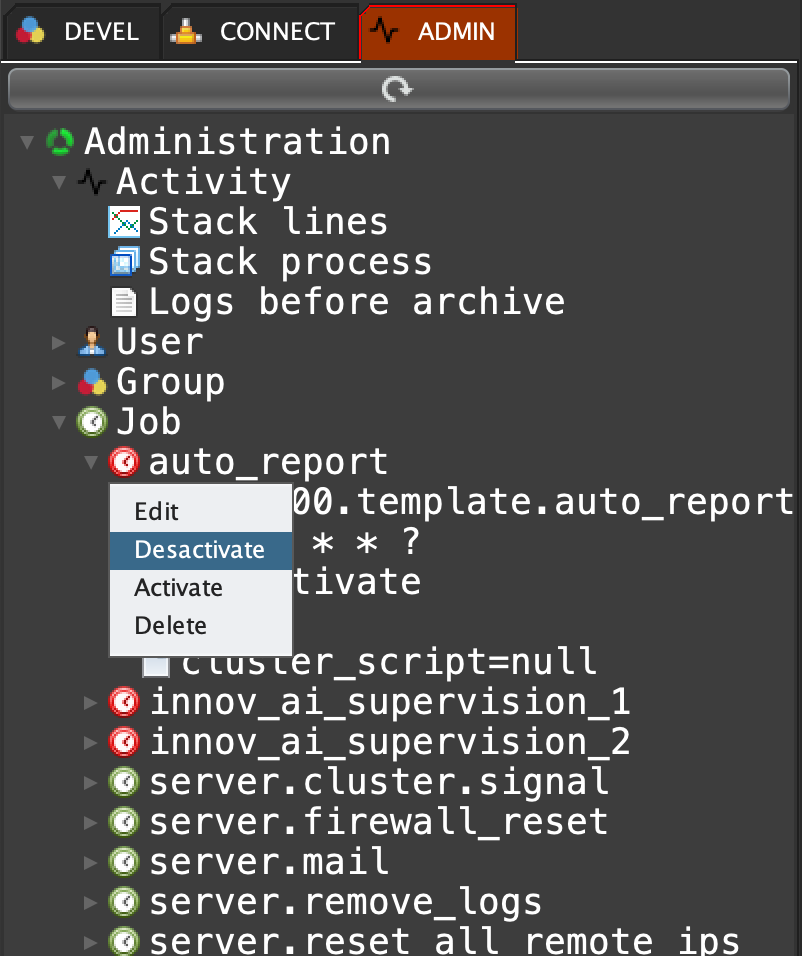Screen dimensions: 802x956
Task: Click the Stack lines chart icon
Action: [124, 221]
